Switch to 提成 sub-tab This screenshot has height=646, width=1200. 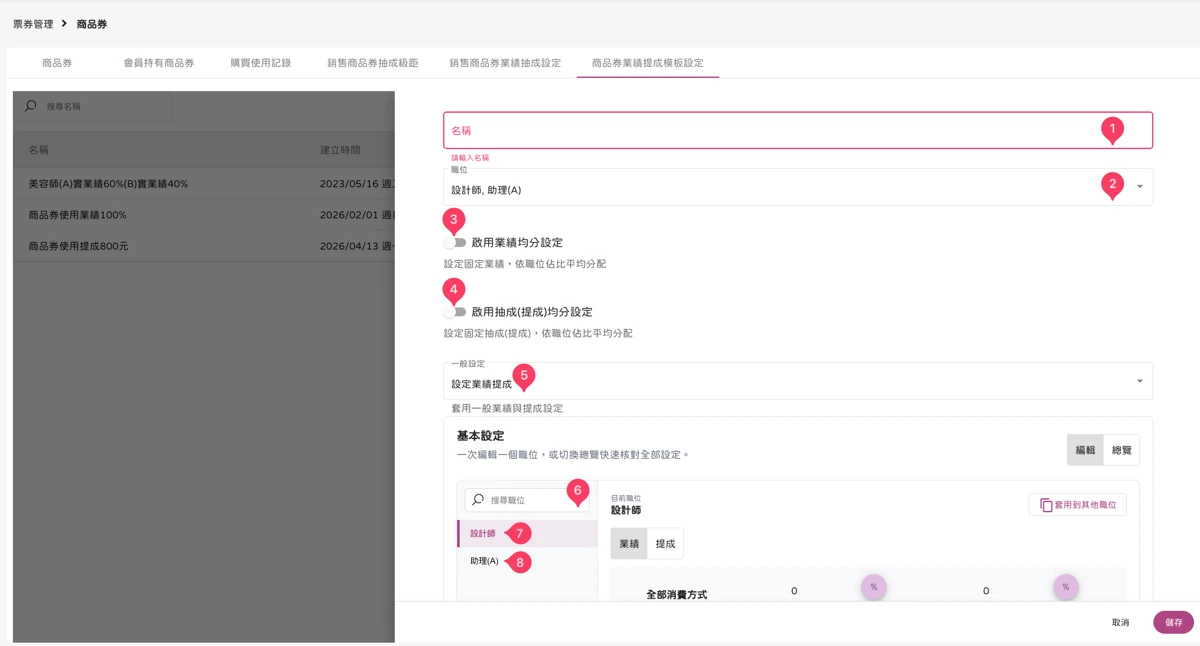(x=665, y=543)
